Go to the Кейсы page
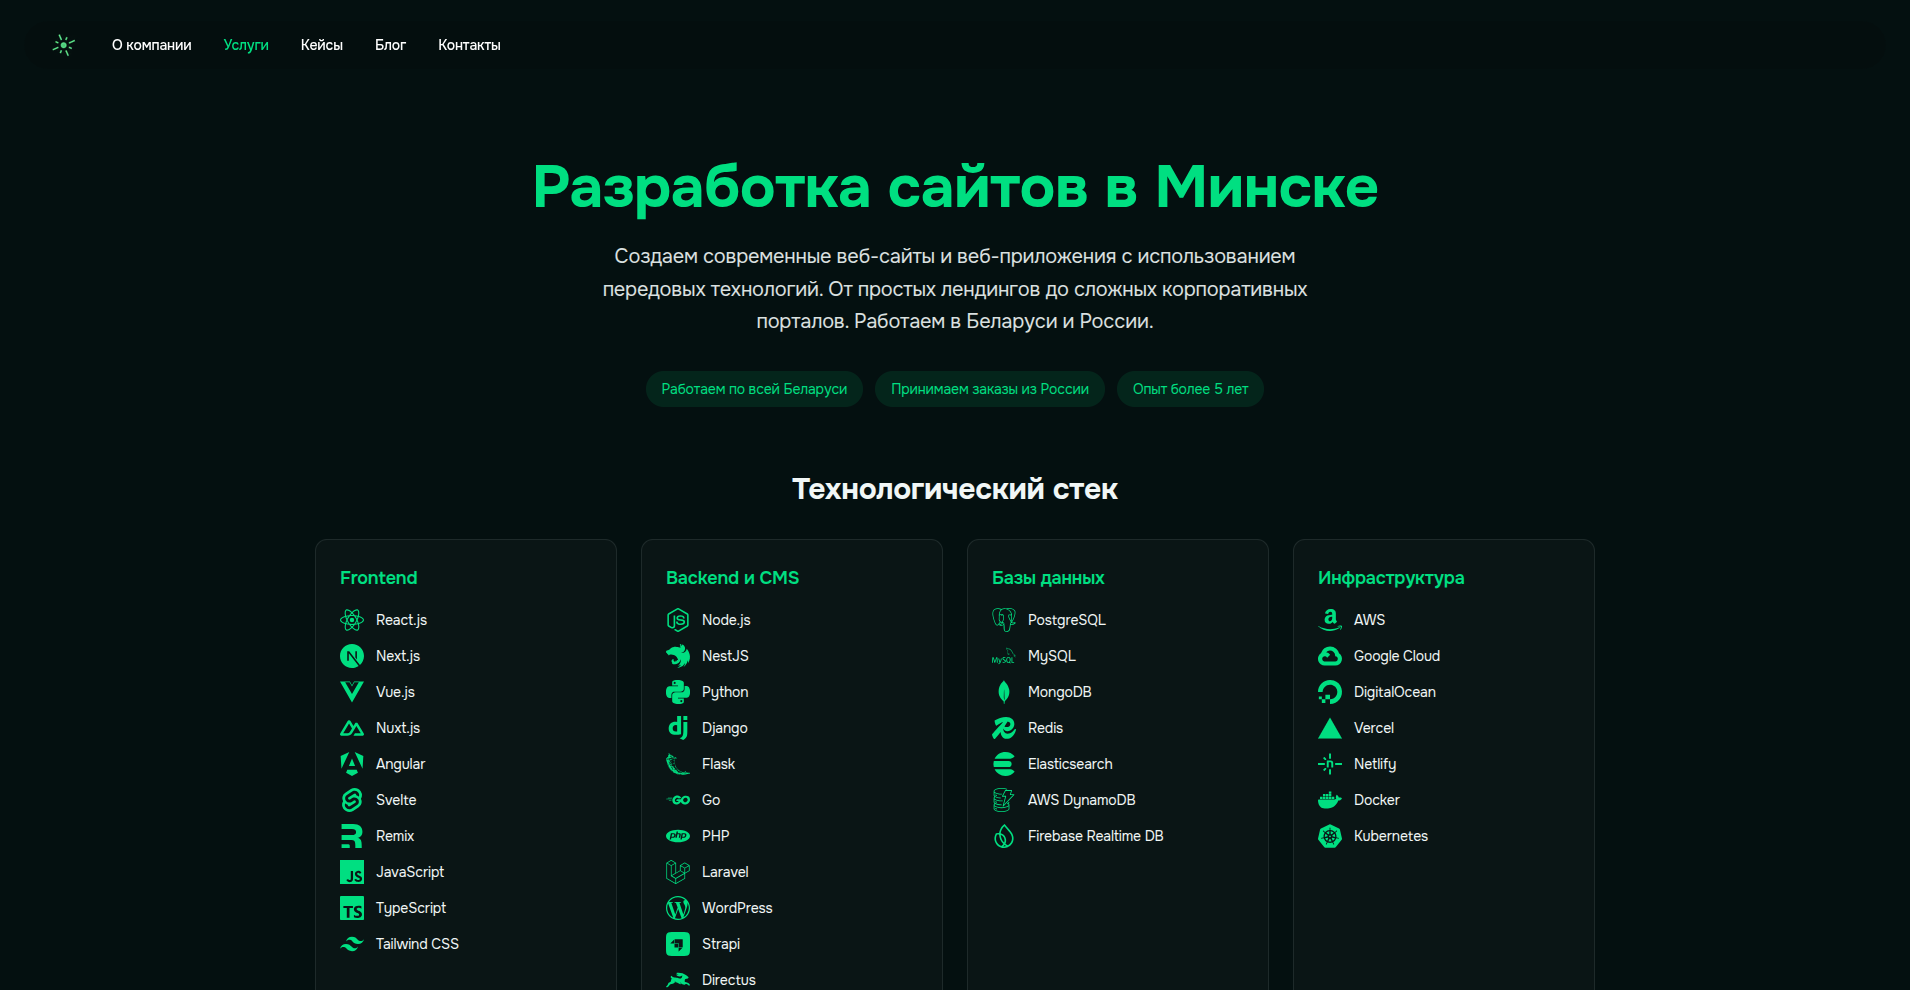Image resolution: width=1910 pixels, height=990 pixels. coord(322,45)
